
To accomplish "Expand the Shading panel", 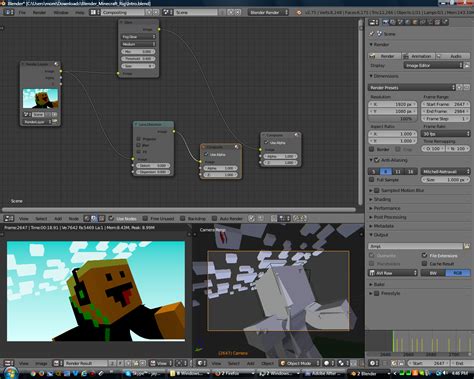I will coord(382,199).
